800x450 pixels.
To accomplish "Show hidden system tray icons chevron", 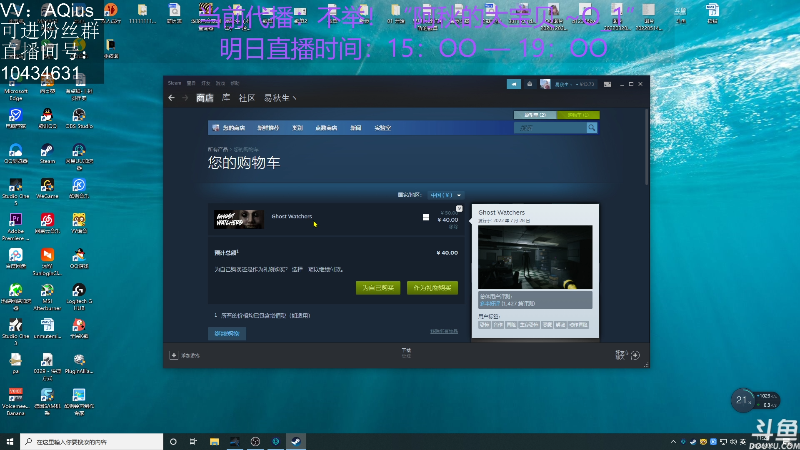I will click(673, 442).
